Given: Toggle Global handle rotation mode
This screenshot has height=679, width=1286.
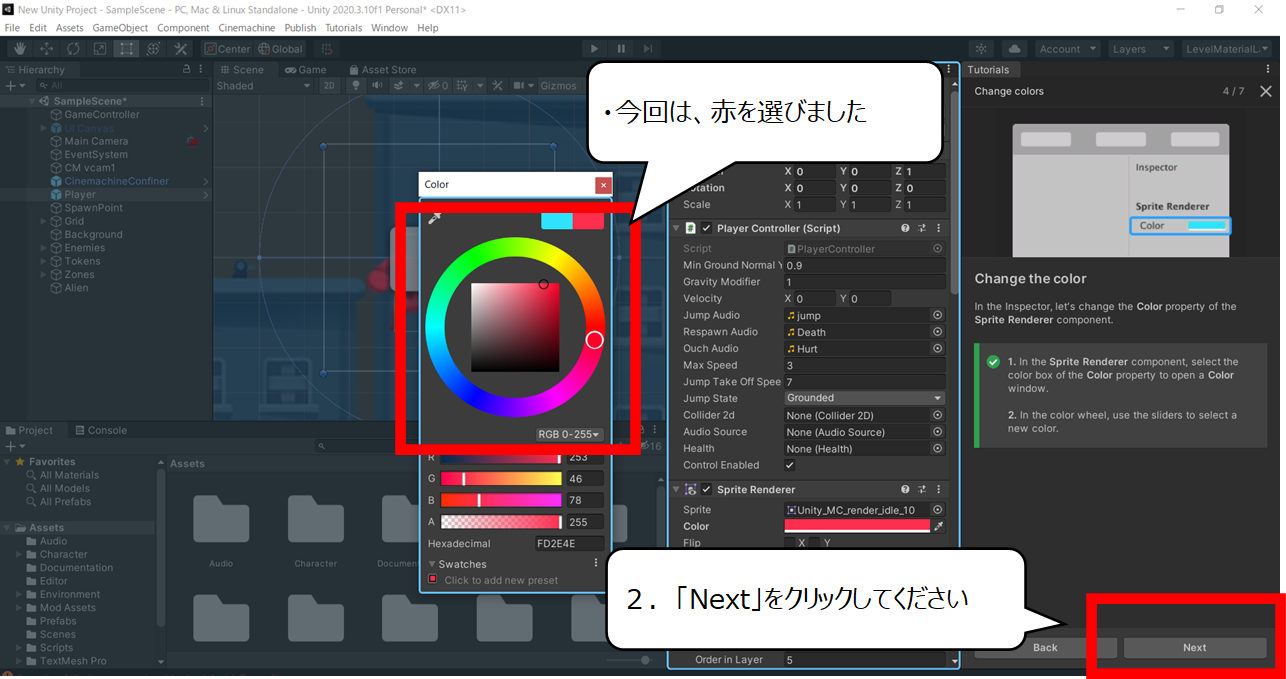Looking at the screenshot, I should click(x=280, y=49).
